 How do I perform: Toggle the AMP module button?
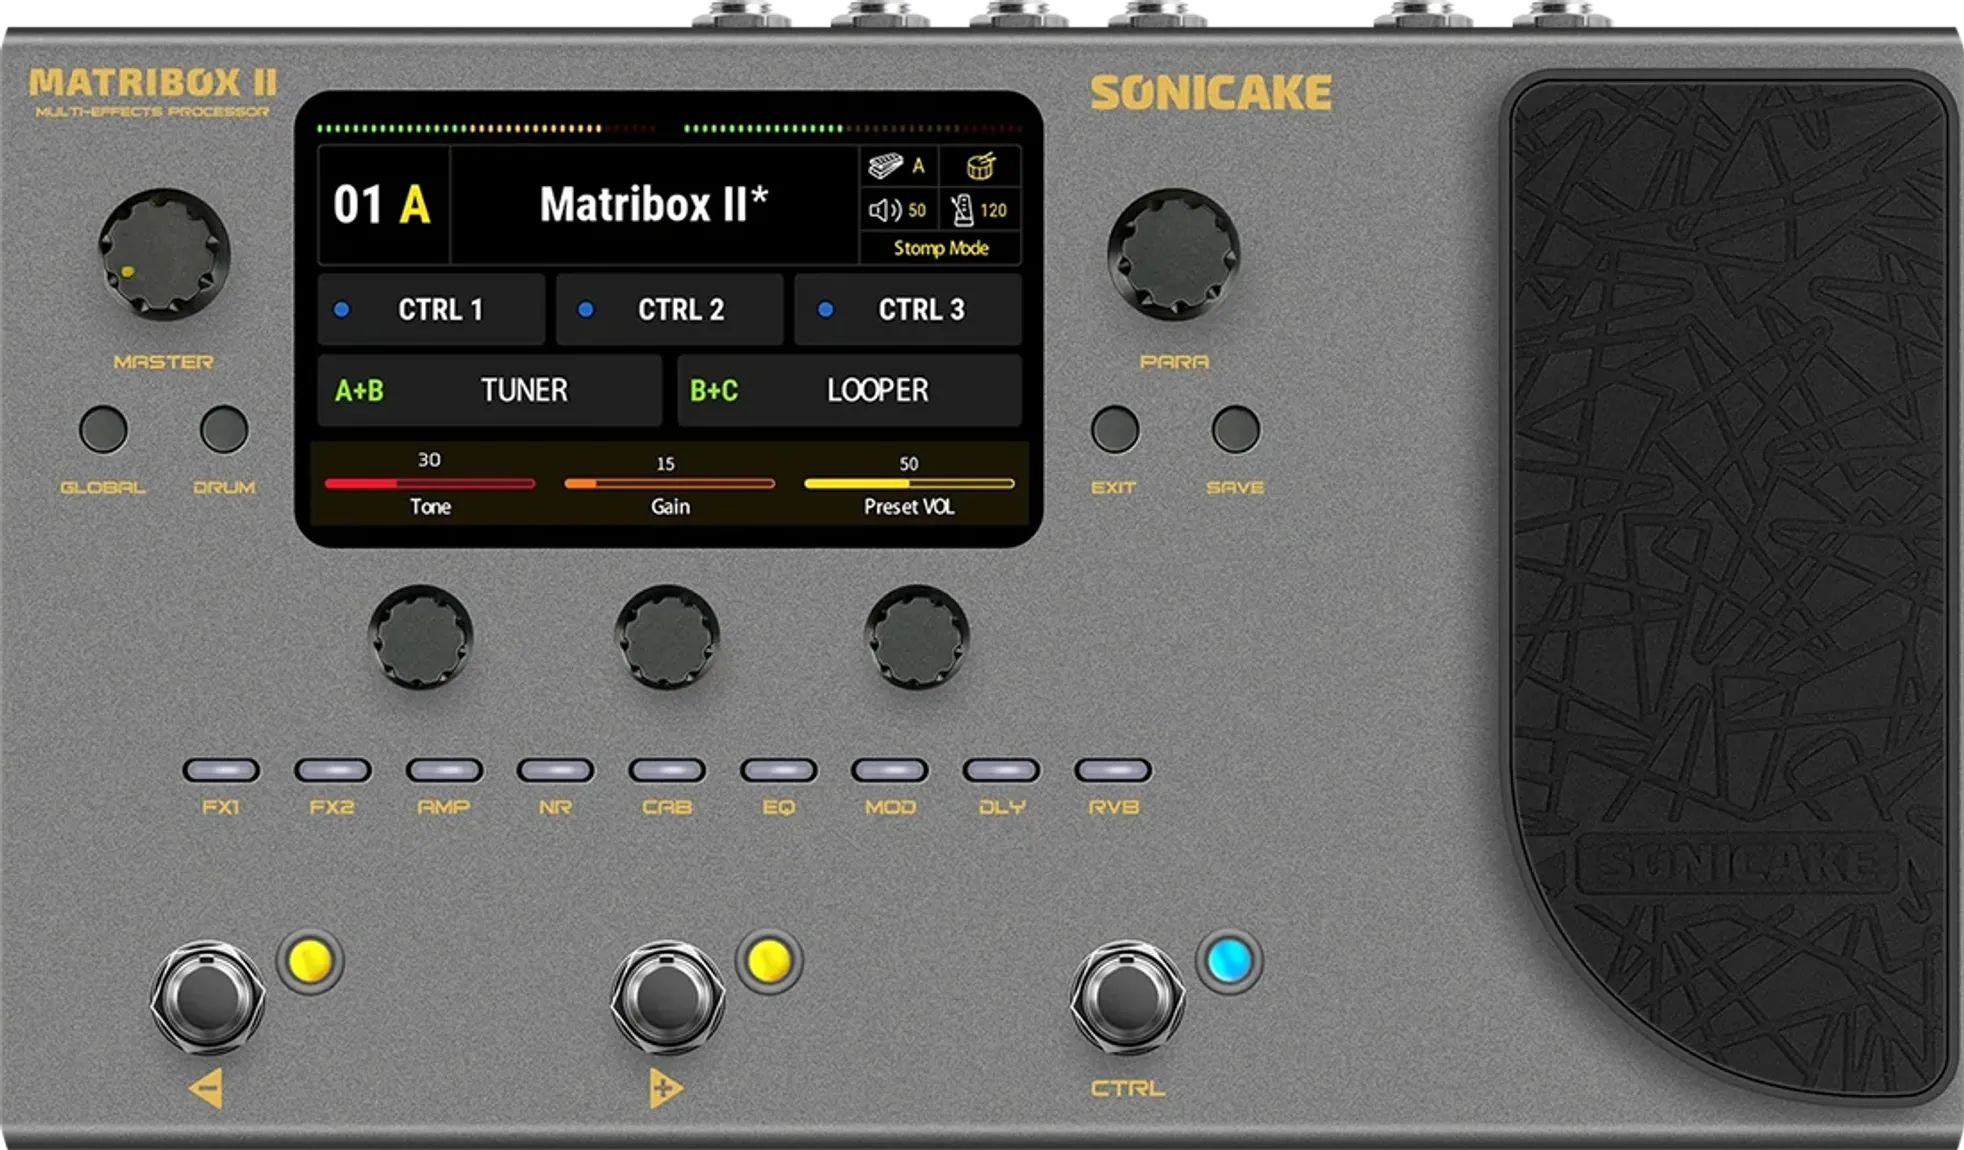[x=444, y=770]
